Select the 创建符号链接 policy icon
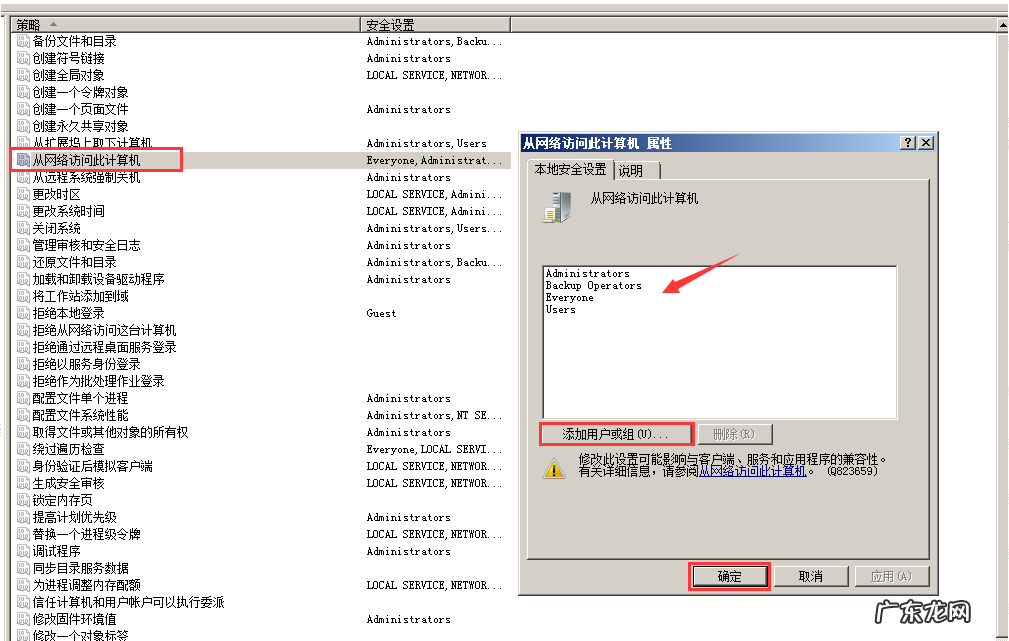Screen dimensions: 1009x641 pos(22,58)
